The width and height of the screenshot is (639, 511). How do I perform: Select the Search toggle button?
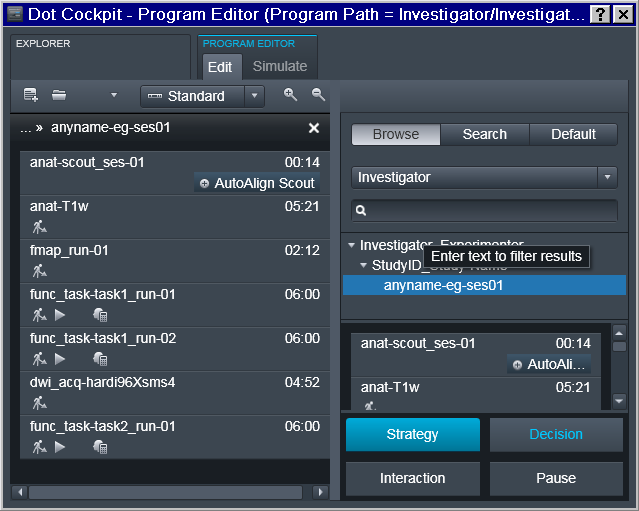[485, 134]
